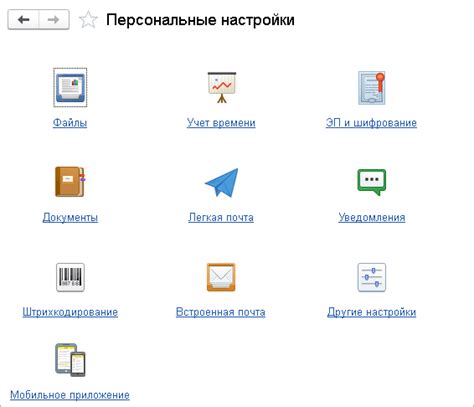This screenshot has width=474, height=407.
Task: Open the Легкая почта paper plane icon
Action: 221,182
